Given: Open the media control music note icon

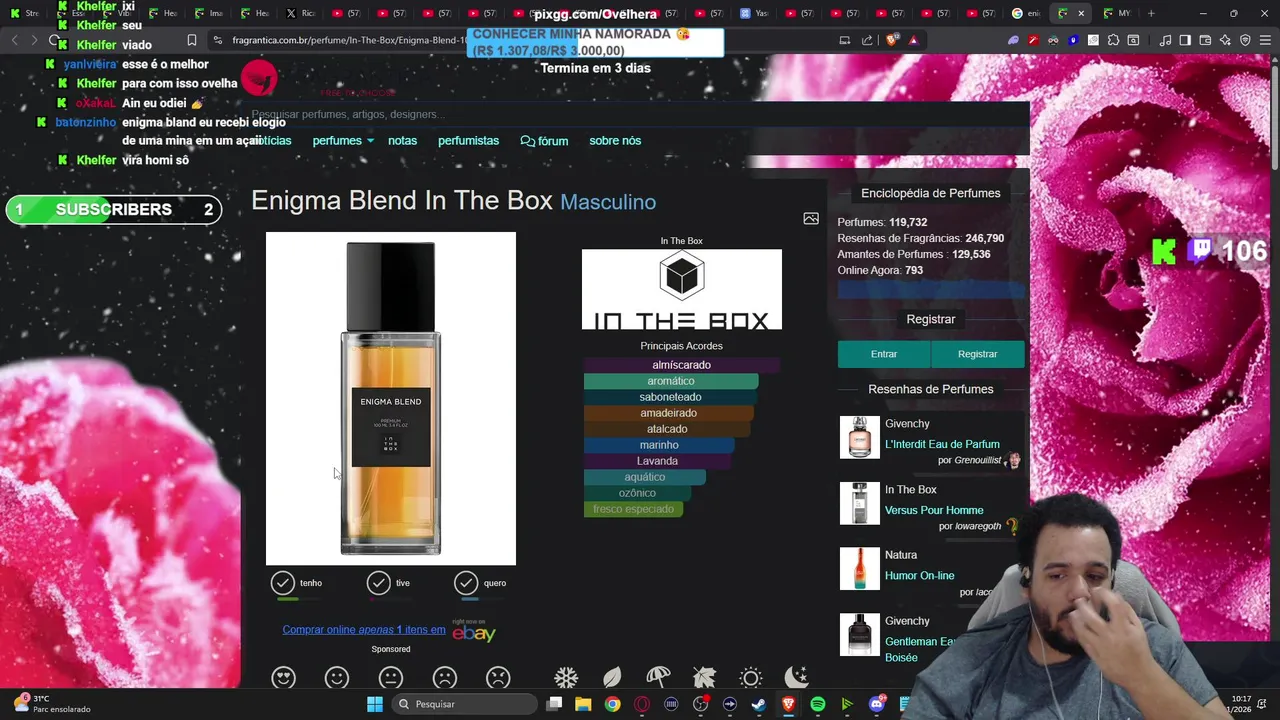Looking at the screenshot, I should [1165, 40].
